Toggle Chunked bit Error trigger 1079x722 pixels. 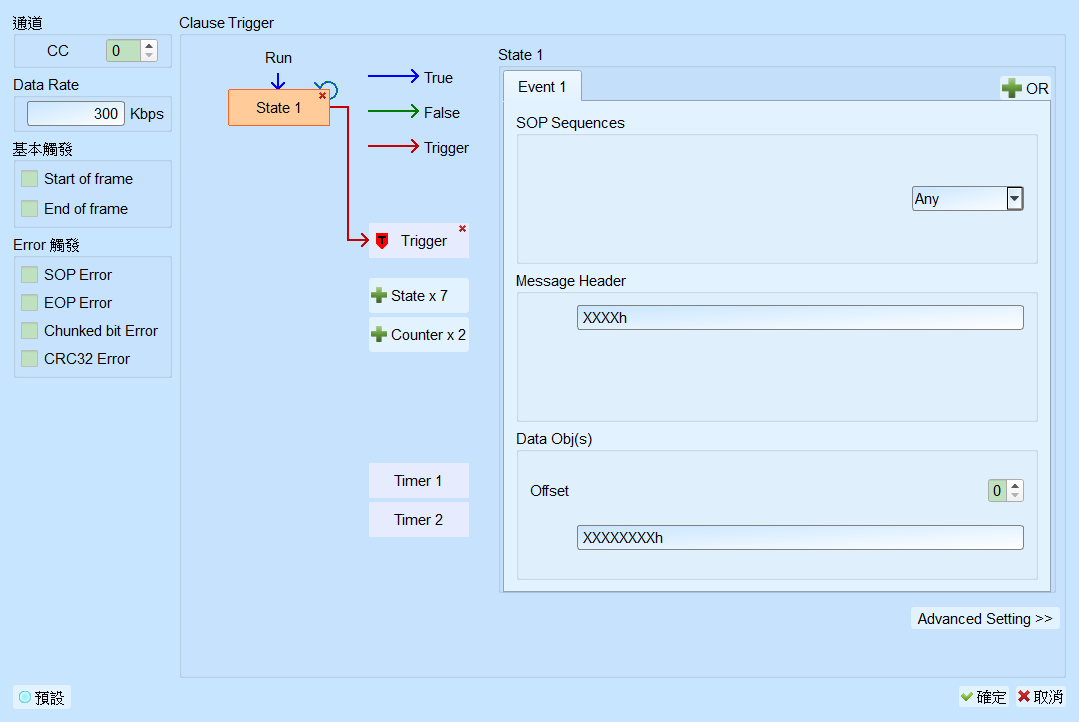pyautogui.click(x=30, y=331)
